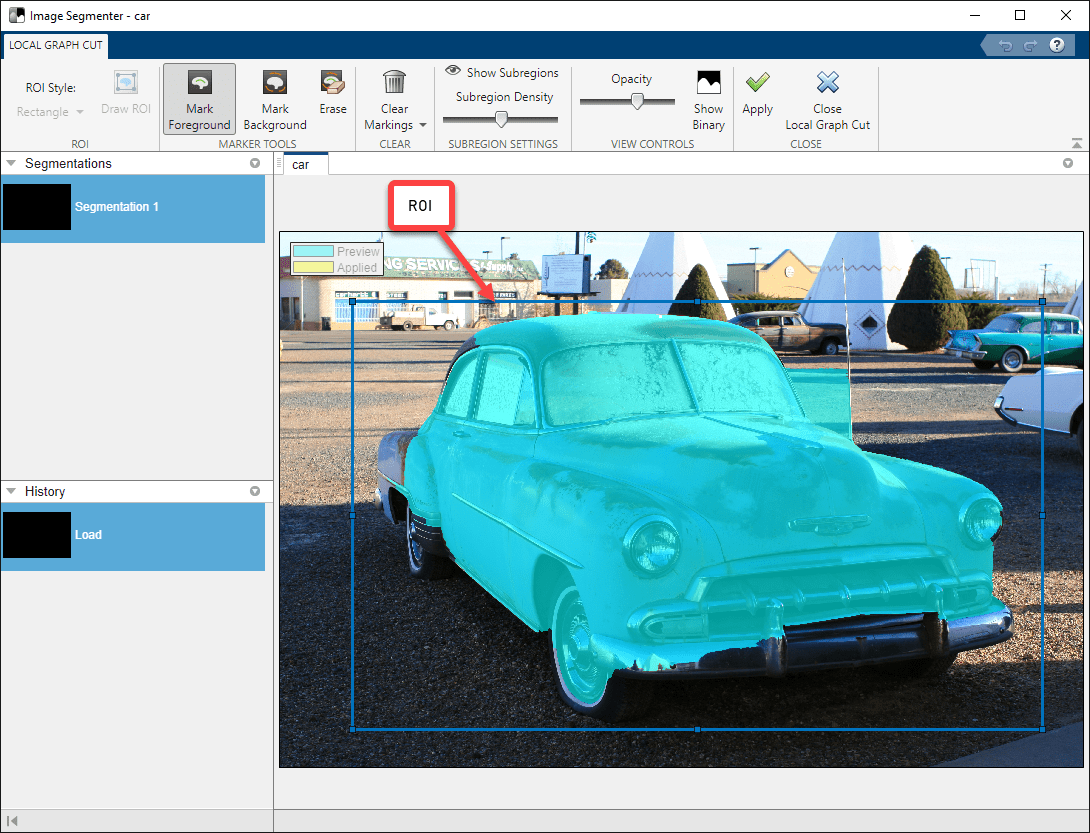Toggle Show Subregions eye icon
Viewport: 1090px width, 833px height.
(453, 72)
